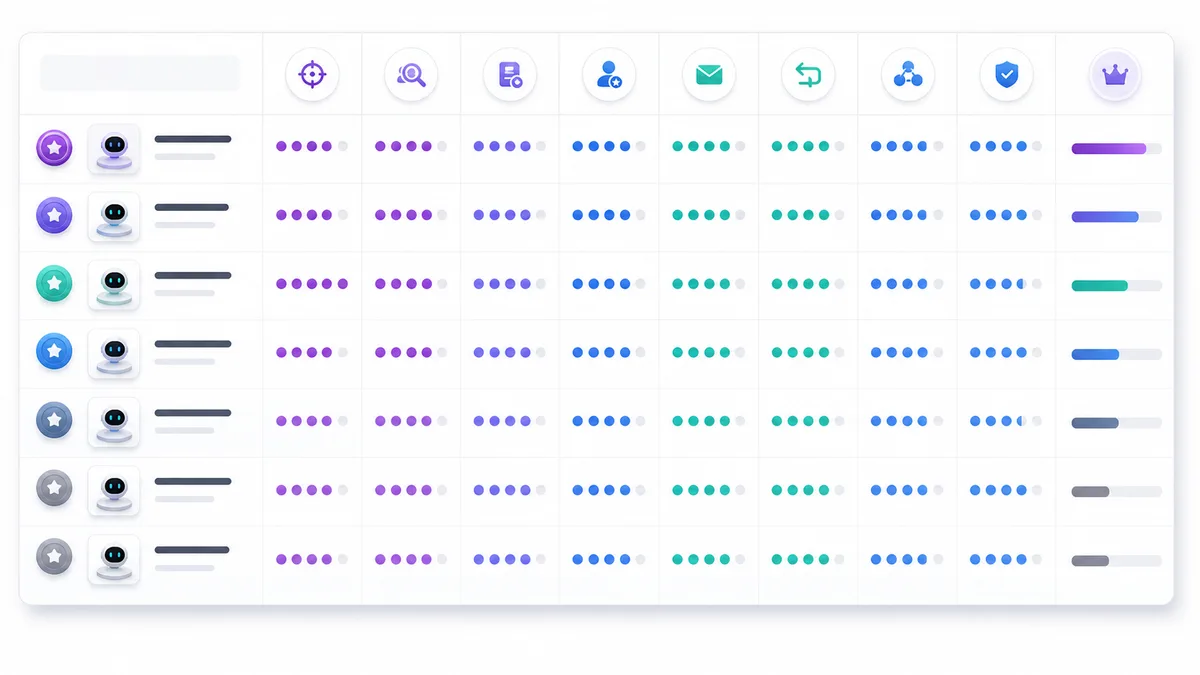This screenshot has width=1200, height=675.
Task: Select the shield checkmark icon
Action: 1006,75
